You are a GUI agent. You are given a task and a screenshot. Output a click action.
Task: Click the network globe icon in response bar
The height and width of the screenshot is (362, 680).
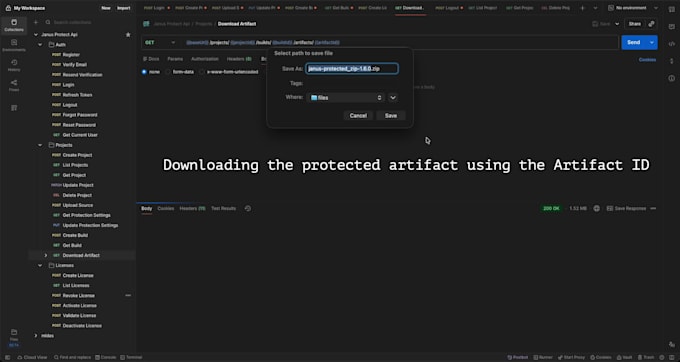point(597,209)
